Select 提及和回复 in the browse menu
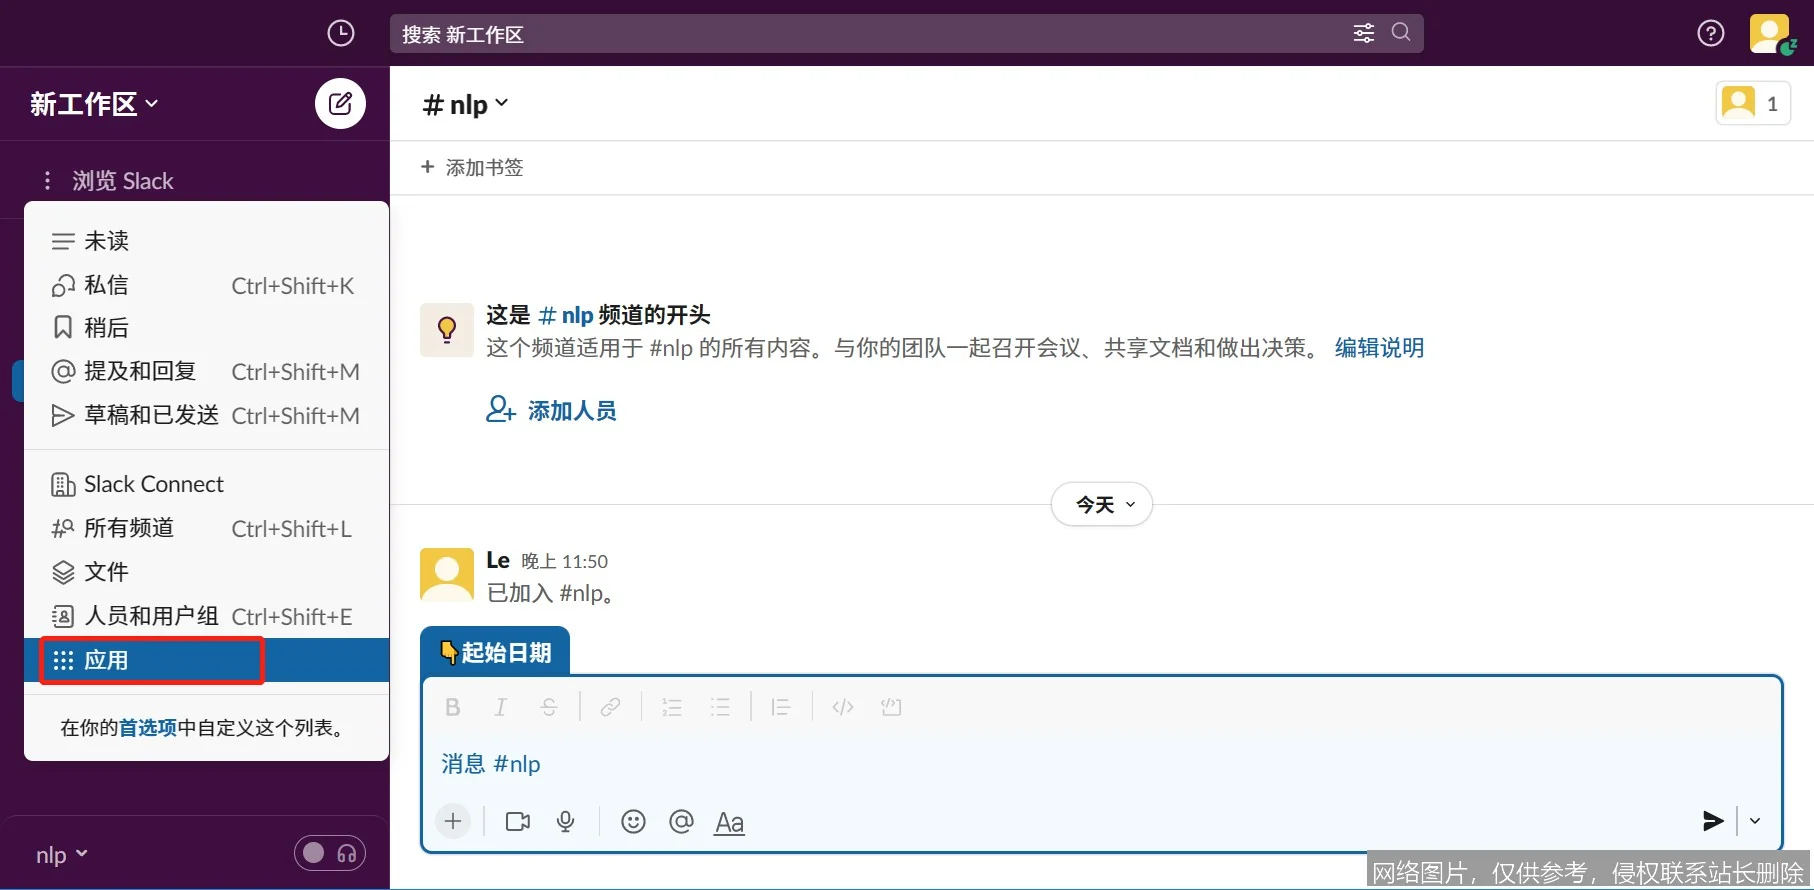This screenshot has width=1814, height=890. [206, 371]
